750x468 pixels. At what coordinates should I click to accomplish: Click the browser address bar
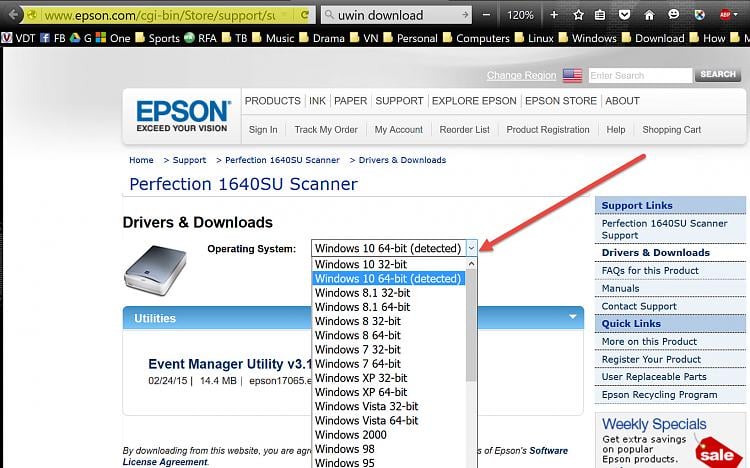click(160, 15)
